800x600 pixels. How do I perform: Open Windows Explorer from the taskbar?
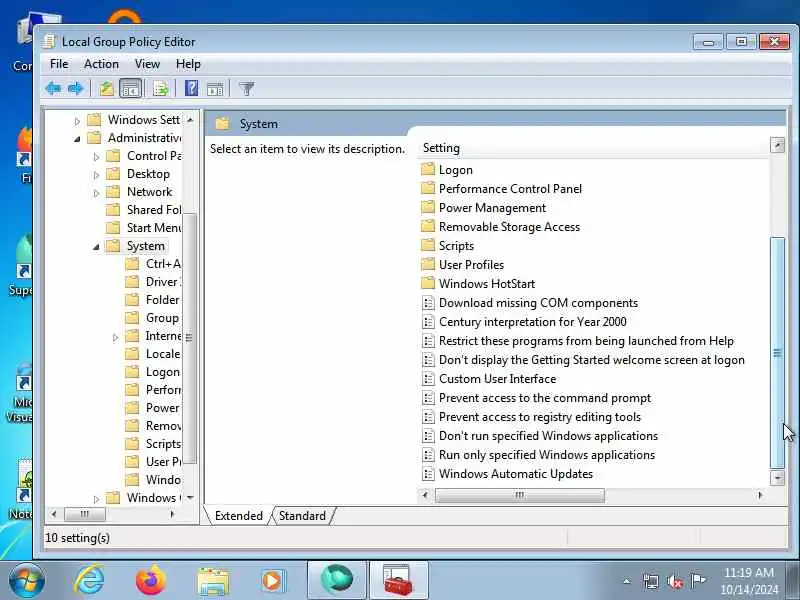[x=212, y=581]
